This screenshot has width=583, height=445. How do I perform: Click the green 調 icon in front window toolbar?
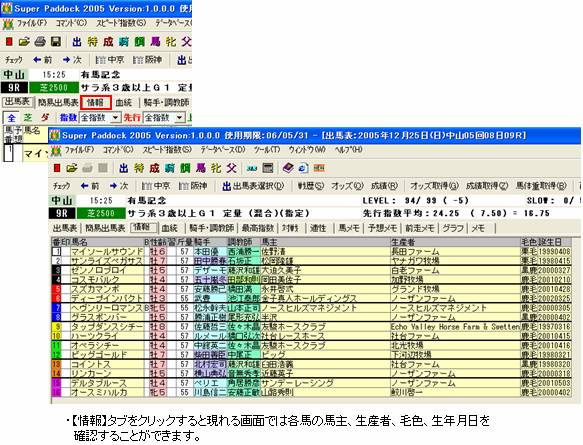[185, 168]
